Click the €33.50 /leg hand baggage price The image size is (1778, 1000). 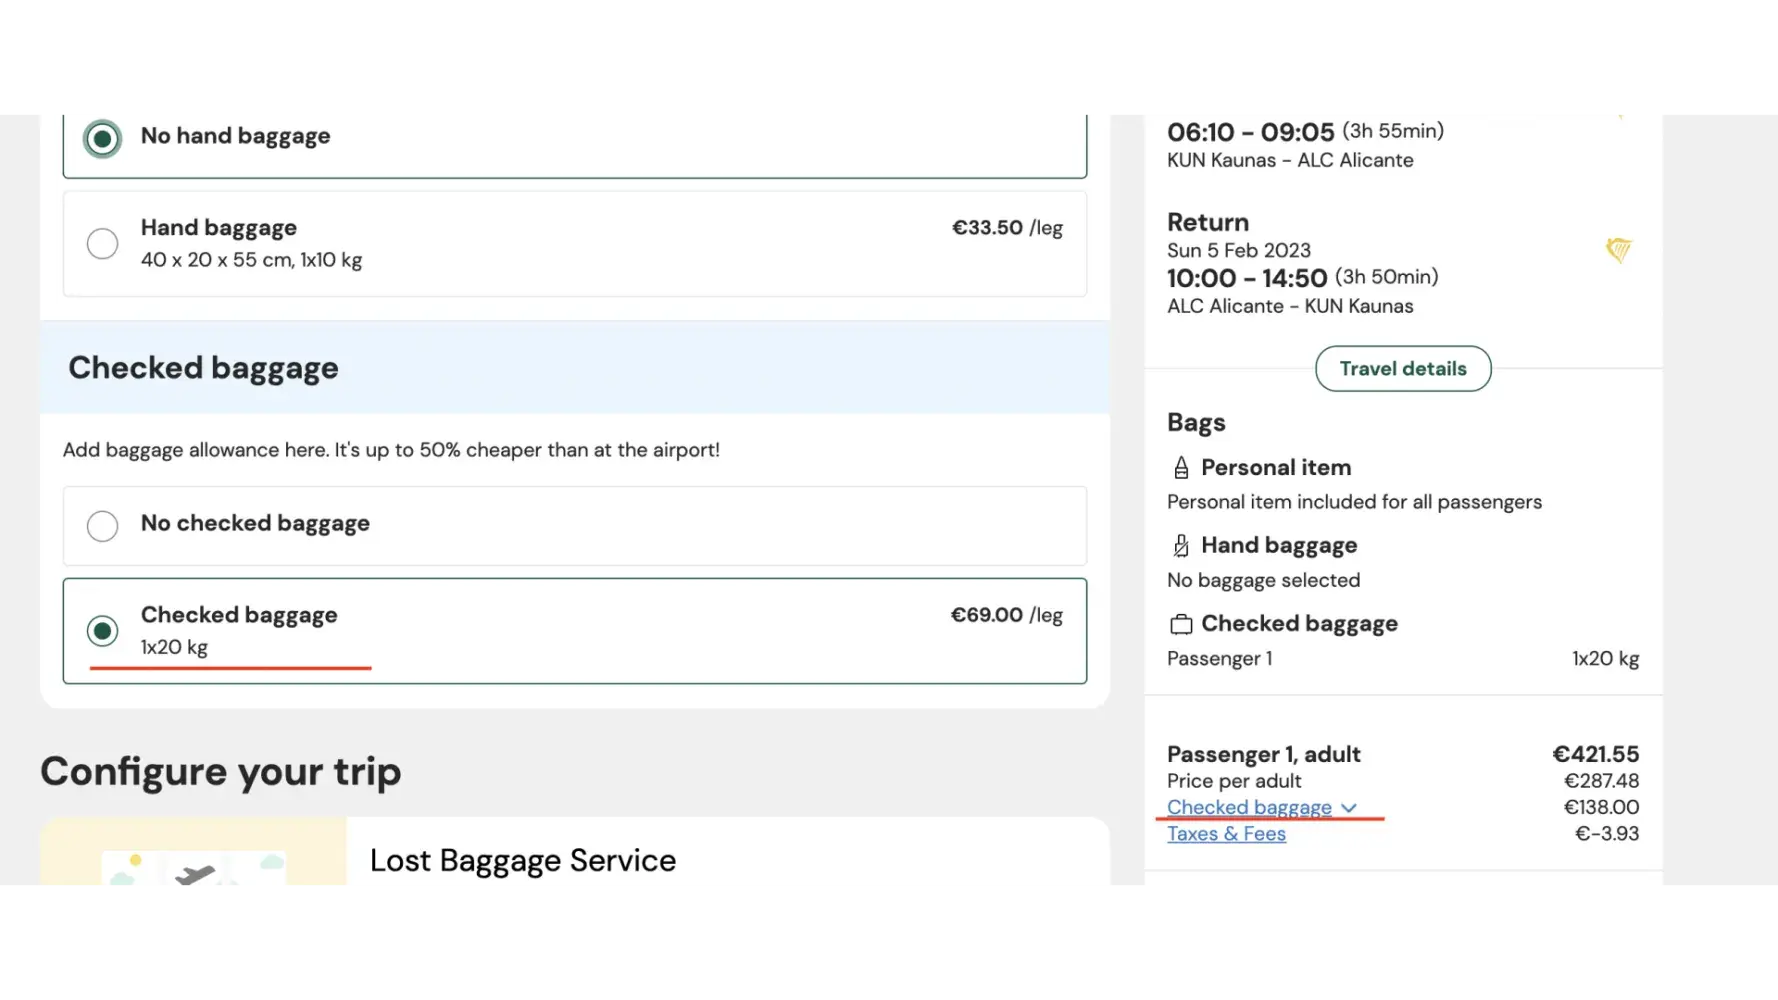click(x=1006, y=228)
